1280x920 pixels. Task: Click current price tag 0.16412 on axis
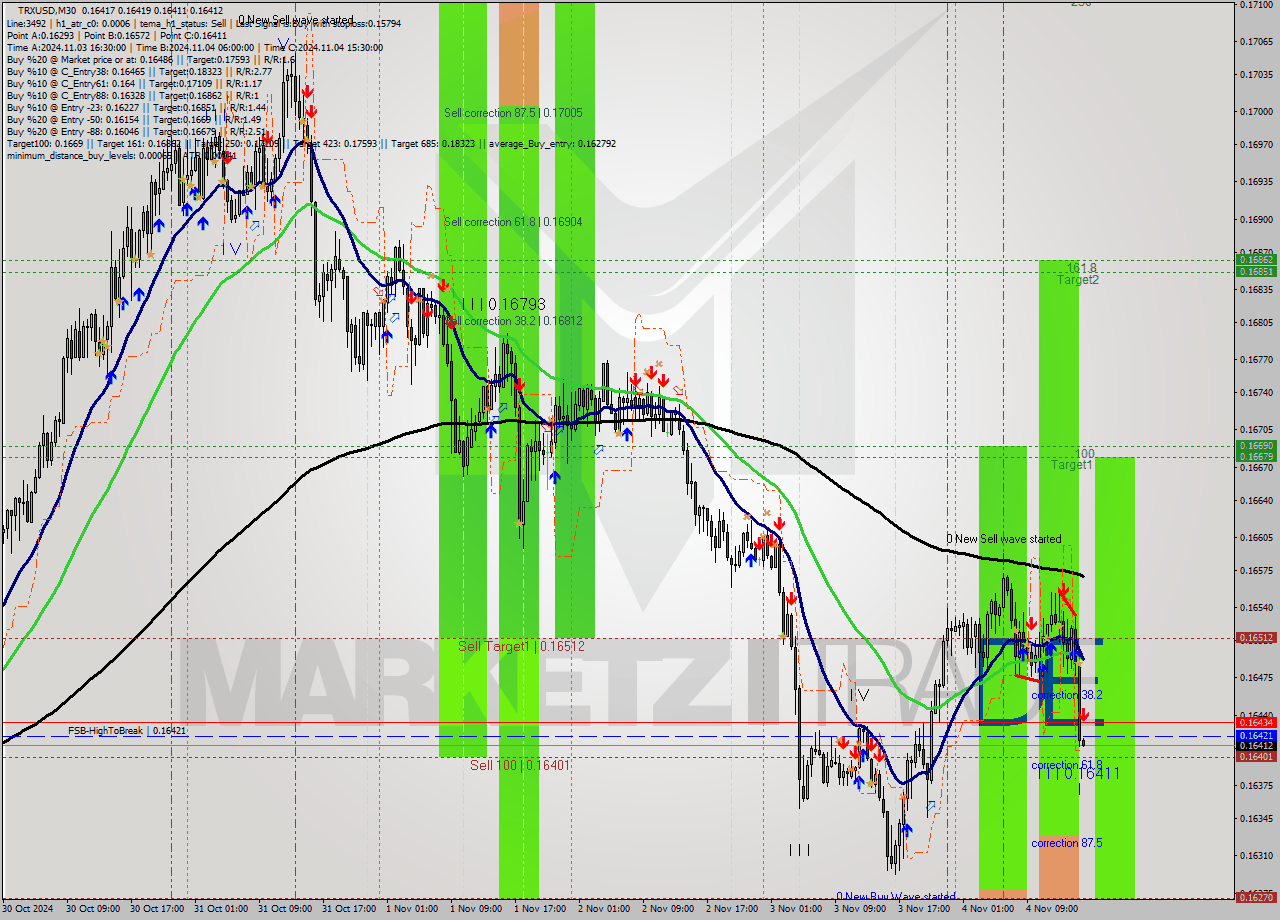click(1256, 746)
